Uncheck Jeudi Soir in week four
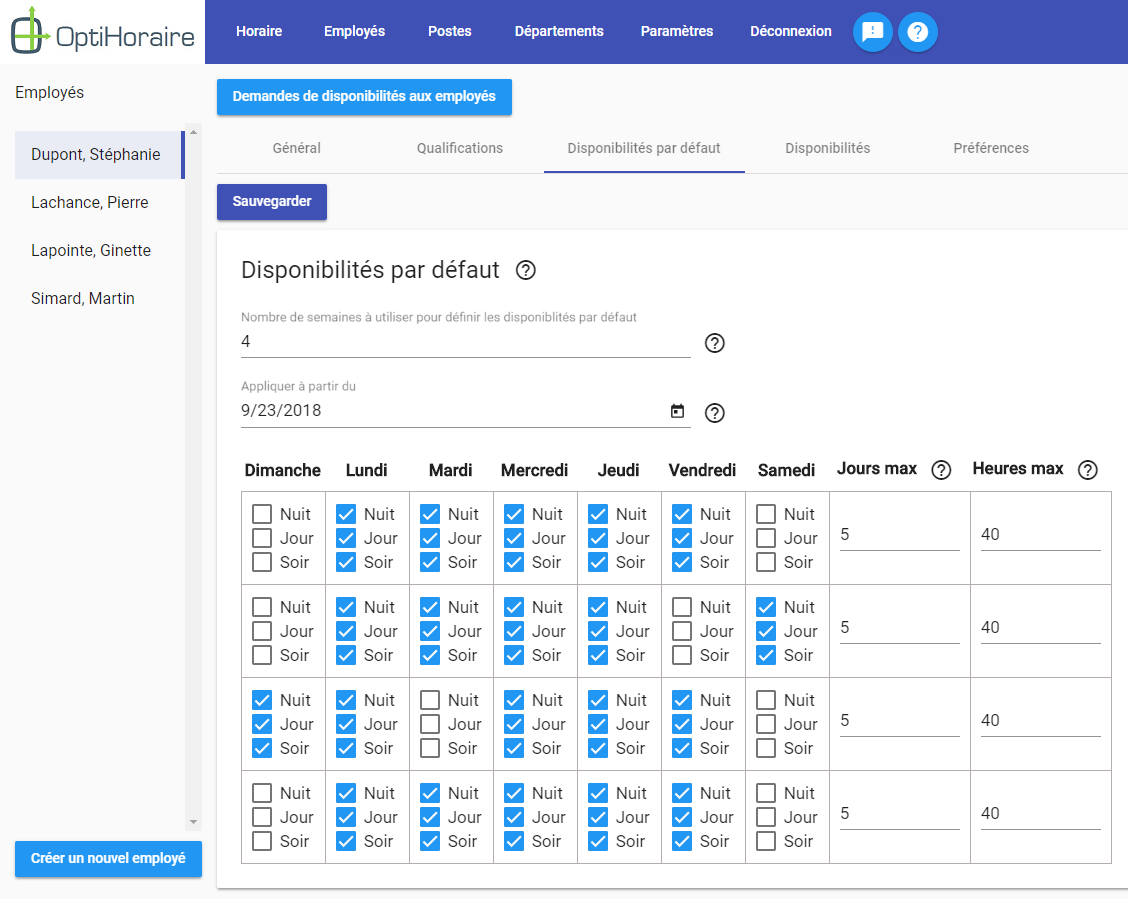This screenshot has height=899, width=1128. [598, 841]
